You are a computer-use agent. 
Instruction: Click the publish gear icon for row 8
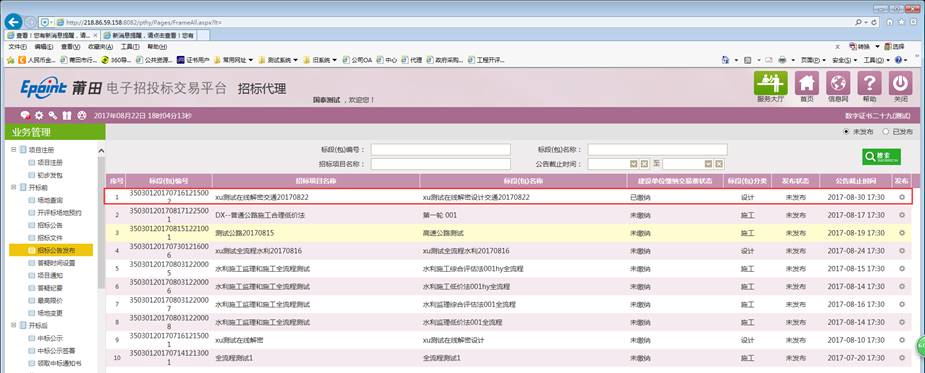[901, 322]
